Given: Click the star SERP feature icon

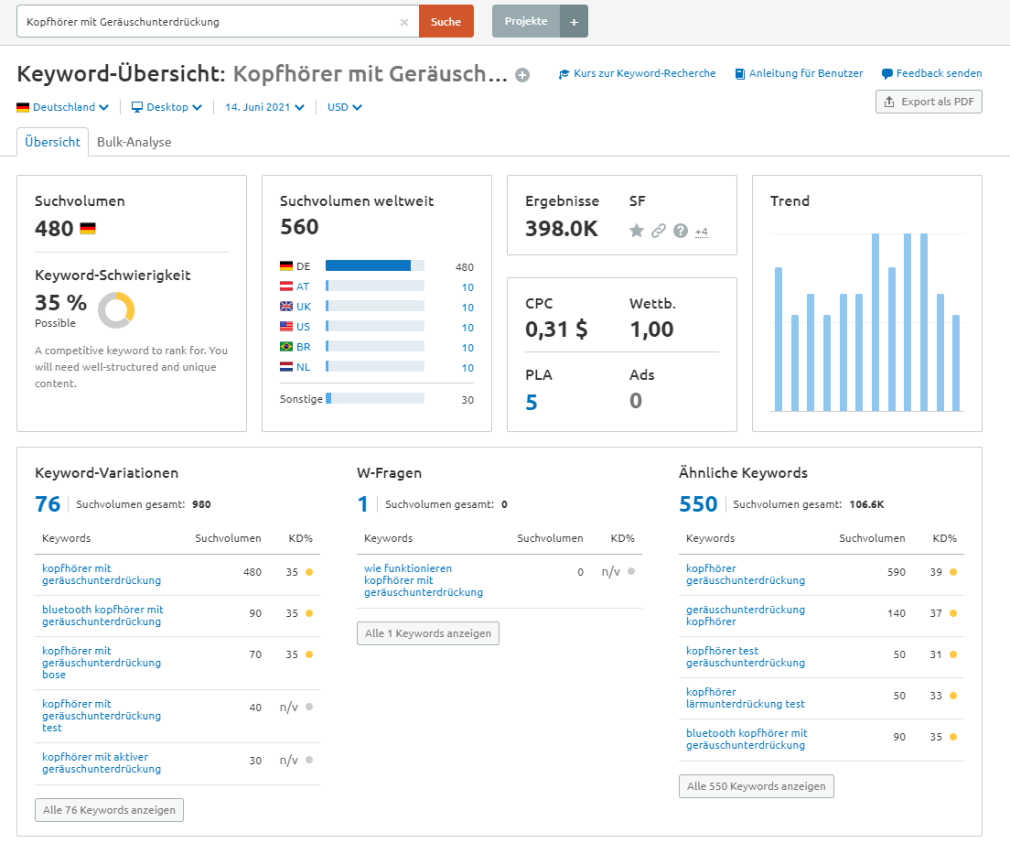Looking at the screenshot, I should click(636, 231).
